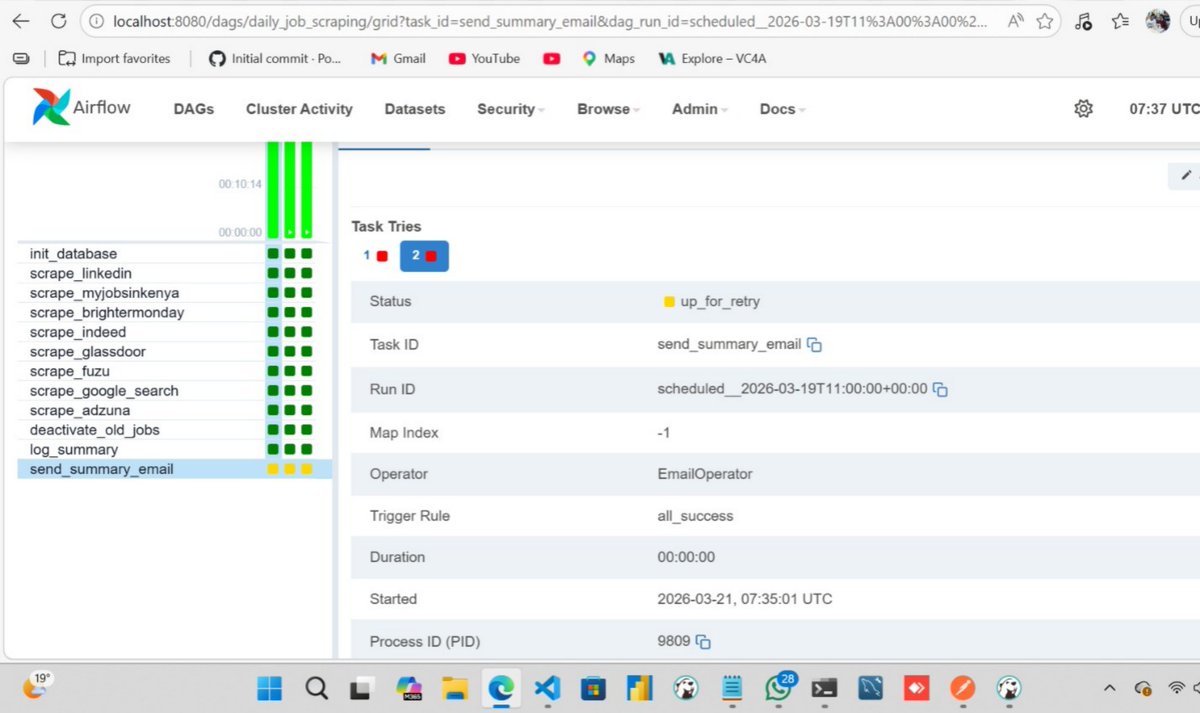Click the Wi-Fi icon in system tray
The width and height of the screenshot is (1200, 713).
point(1177,688)
